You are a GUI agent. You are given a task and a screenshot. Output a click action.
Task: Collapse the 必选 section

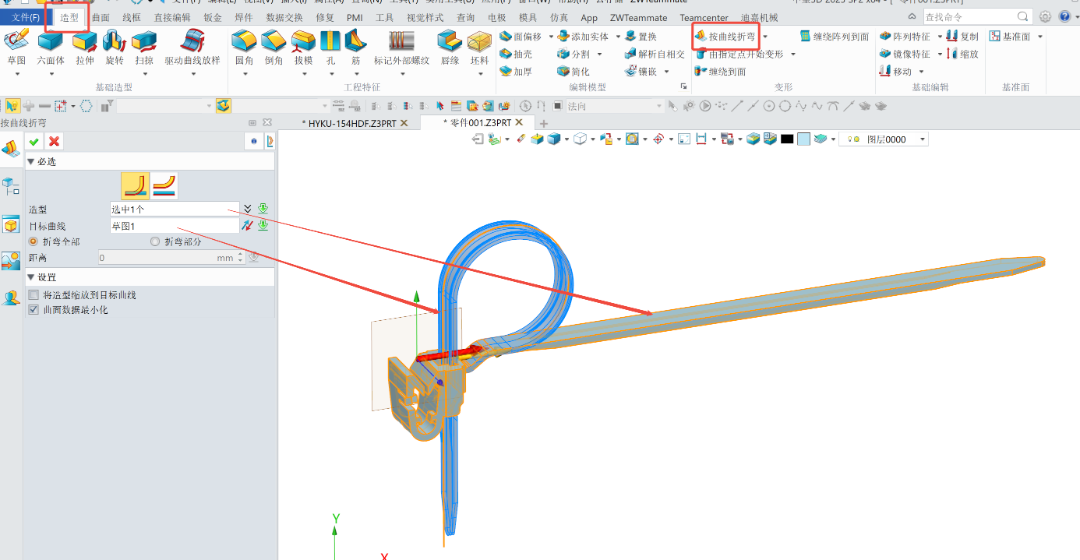point(30,161)
